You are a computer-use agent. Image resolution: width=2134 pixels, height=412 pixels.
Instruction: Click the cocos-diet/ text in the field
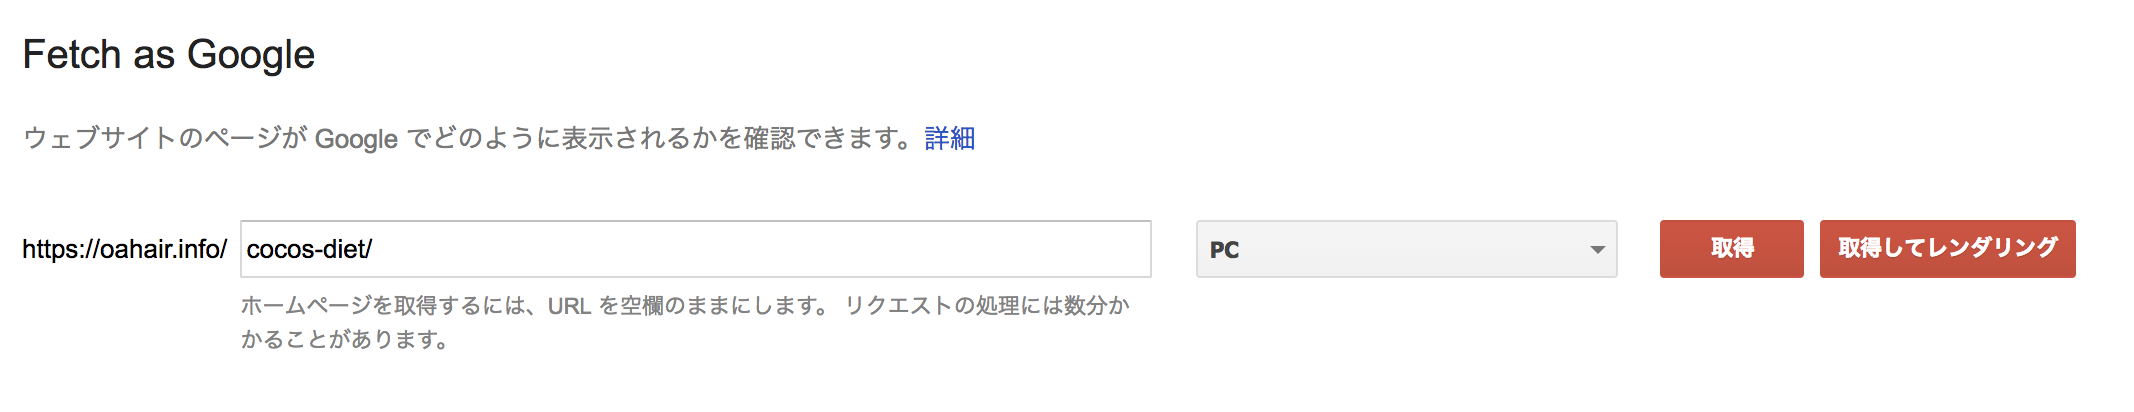(x=309, y=249)
